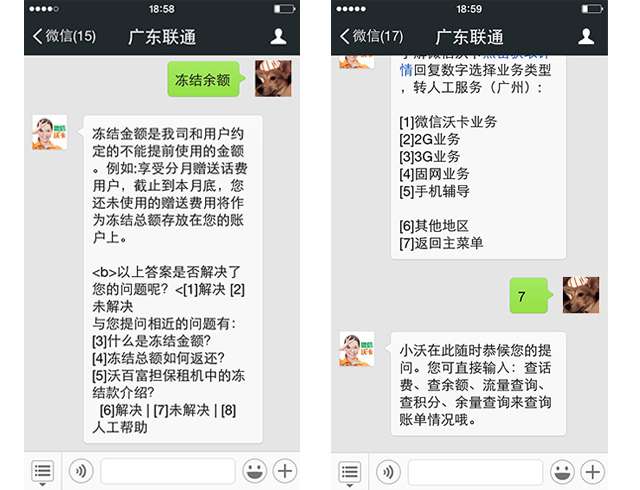Go back to 微信(15) chat list

(x=64, y=36)
